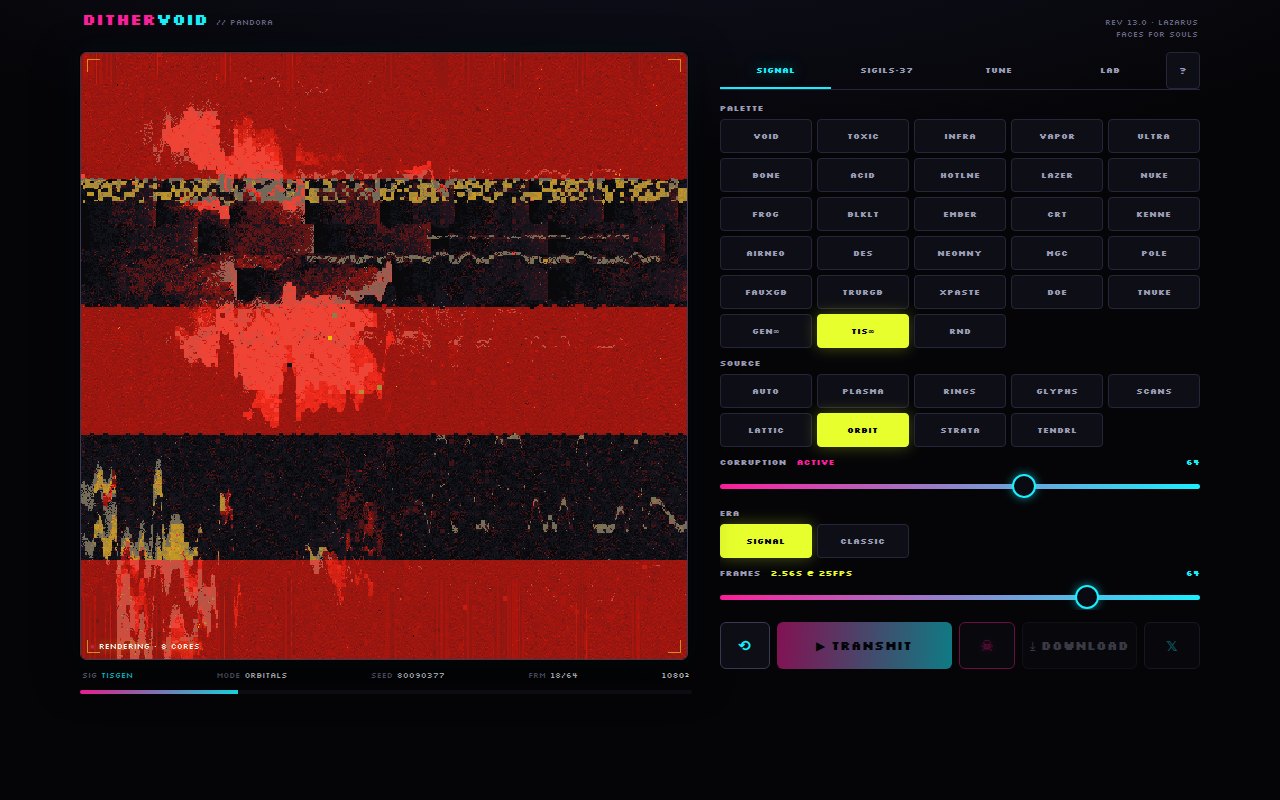
Task: Start rendering with the Transmit button
Action: pos(864,645)
